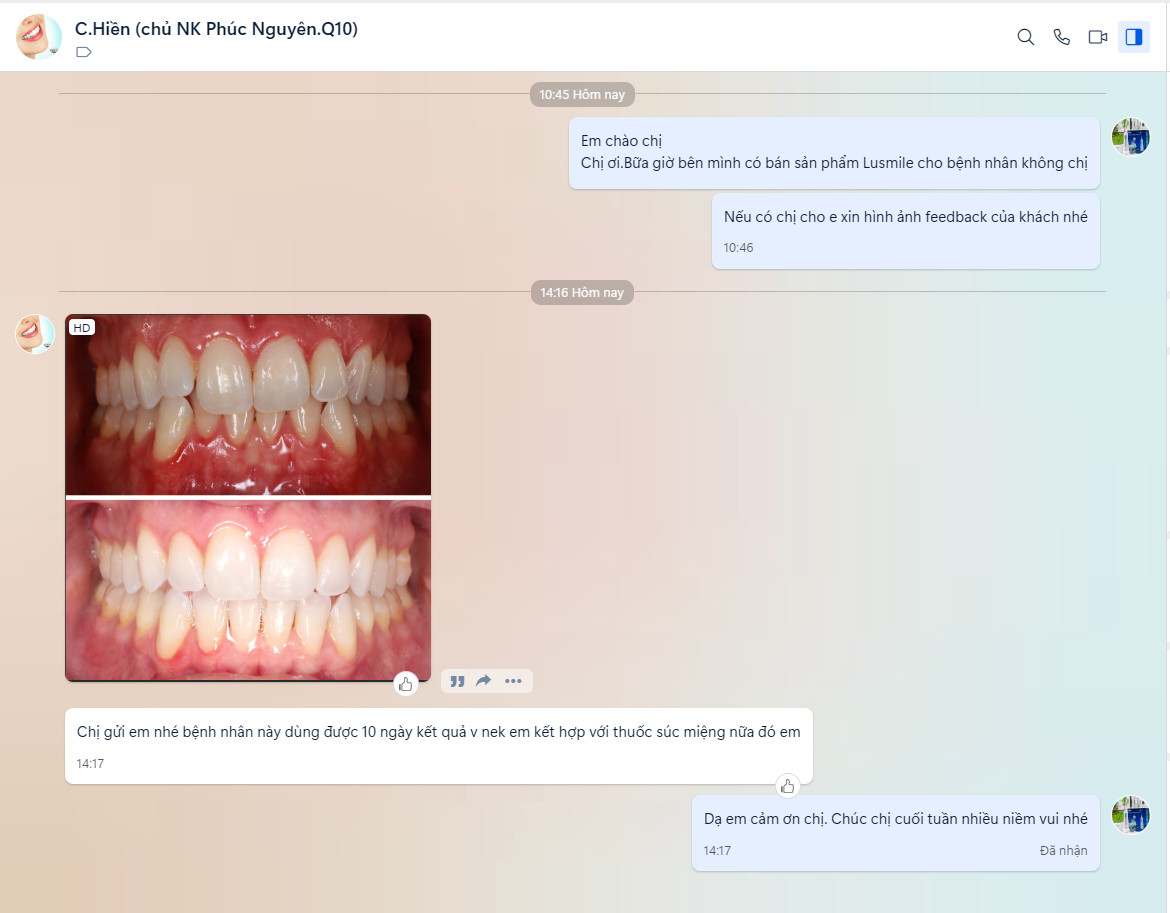Quote reply to the teeth photo
The width and height of the screenshot is (1170, 913).
457,681
